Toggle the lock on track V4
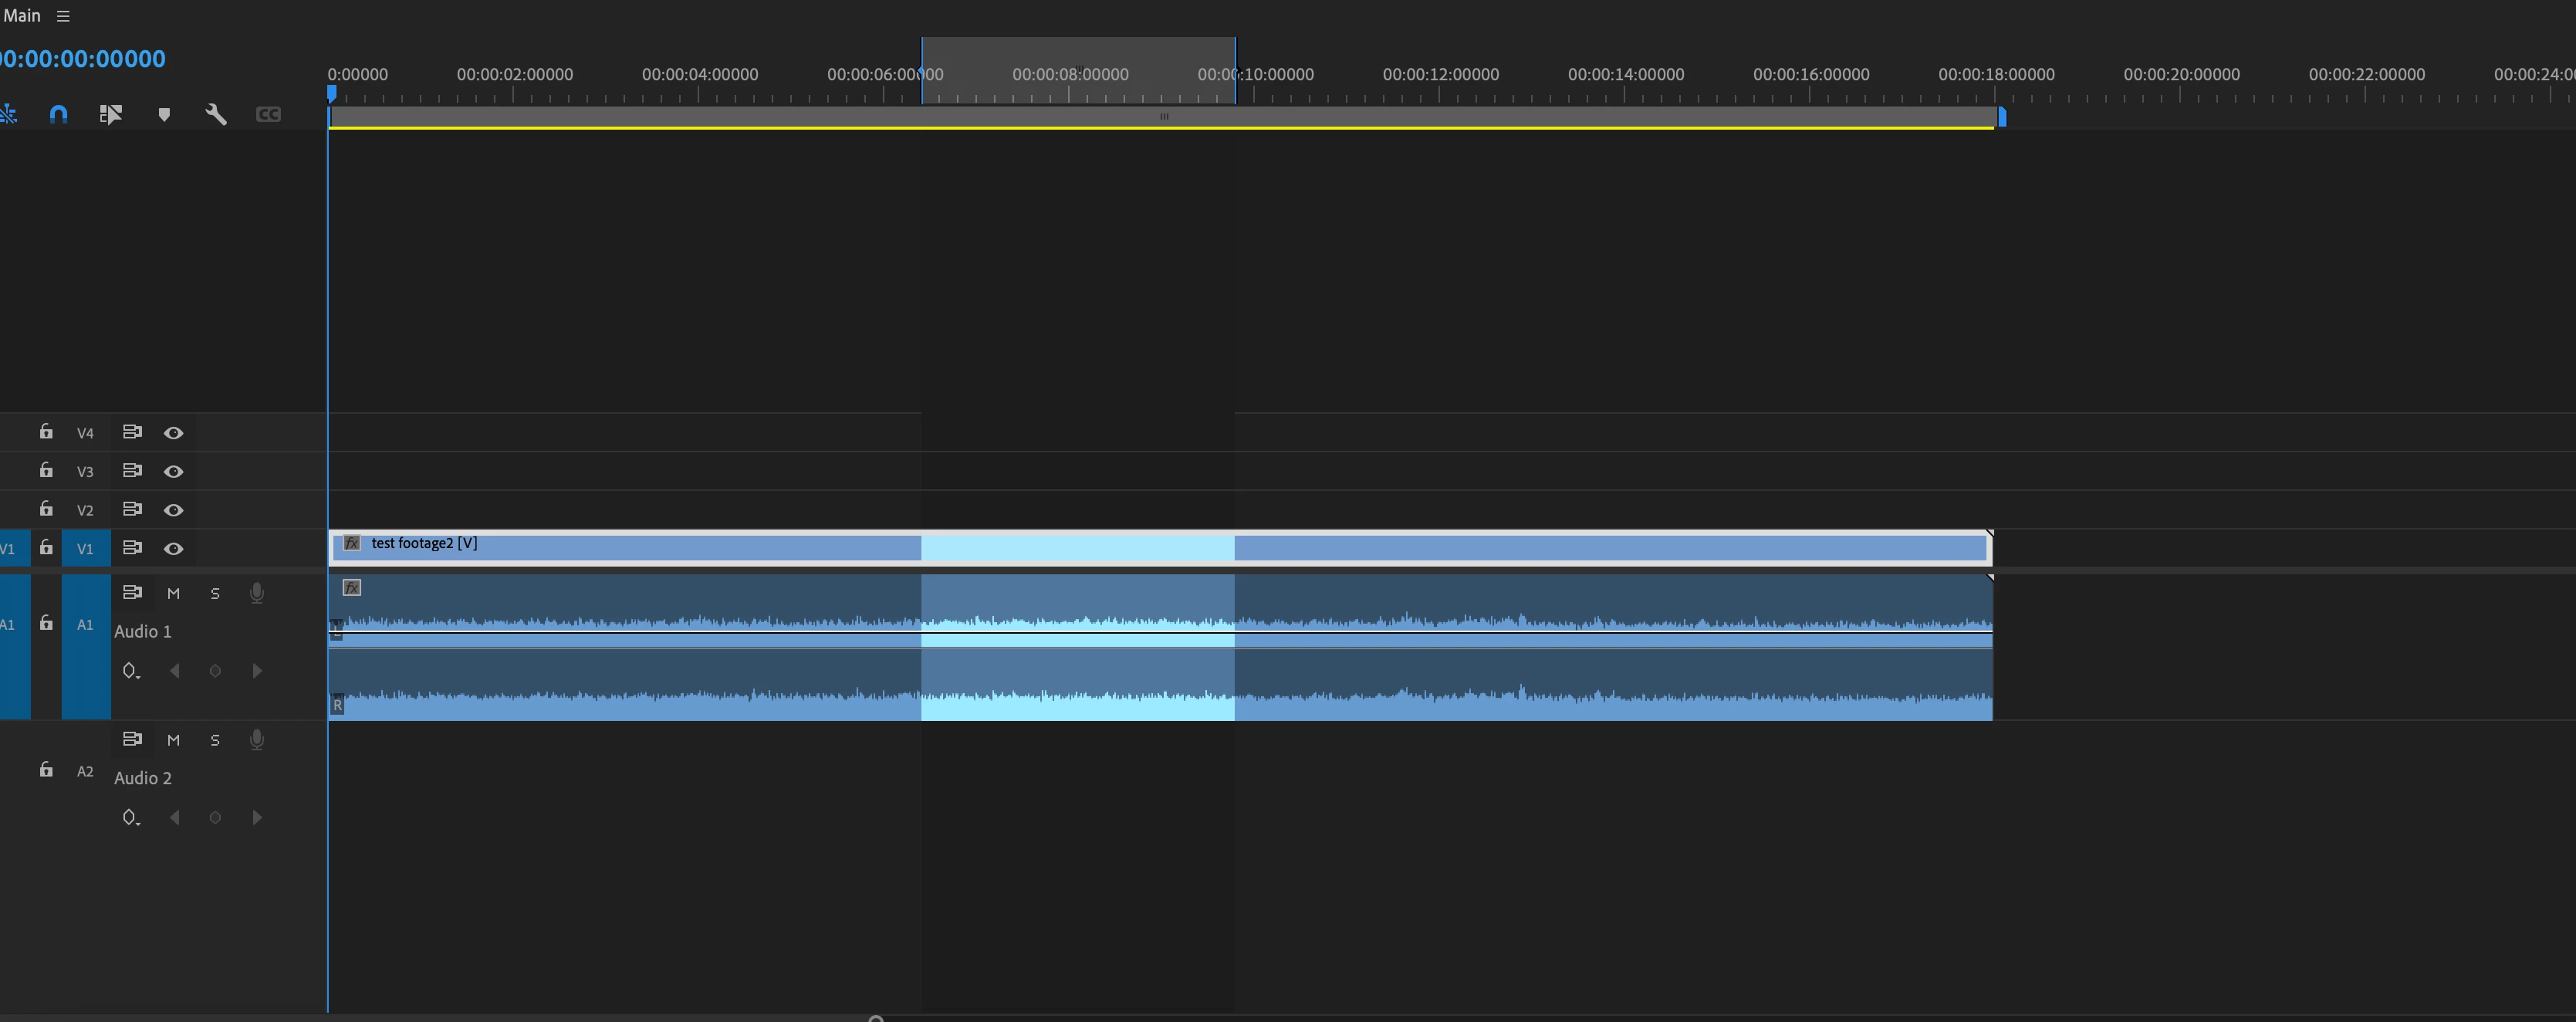2576x1022 pixels. tap(46, 432)
